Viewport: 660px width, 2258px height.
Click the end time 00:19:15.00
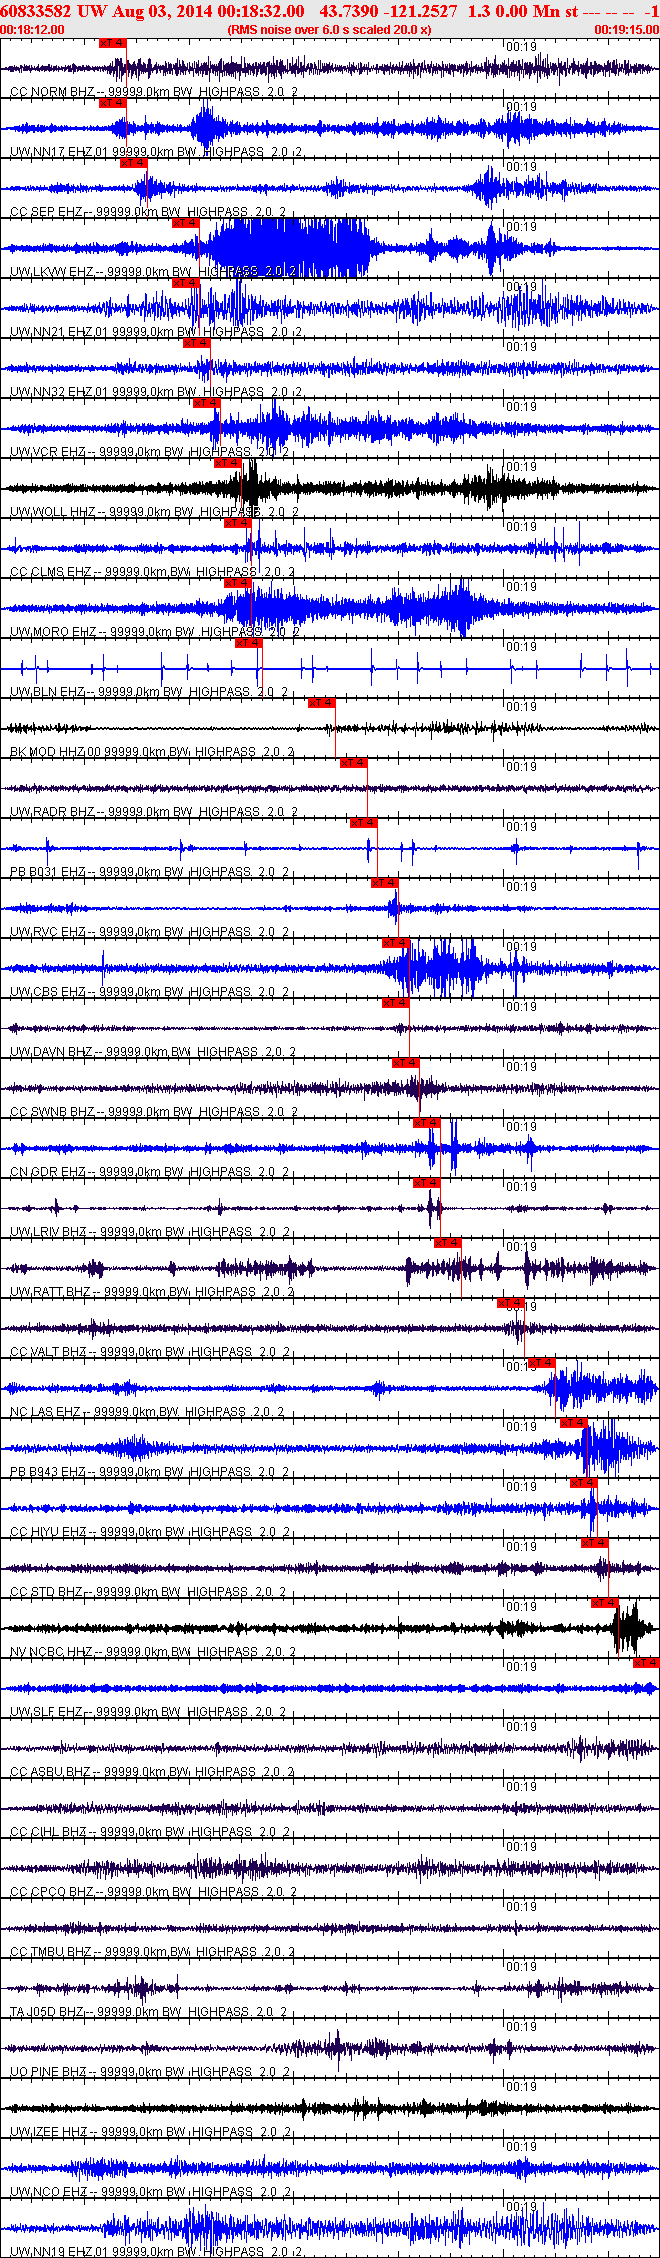627,30
